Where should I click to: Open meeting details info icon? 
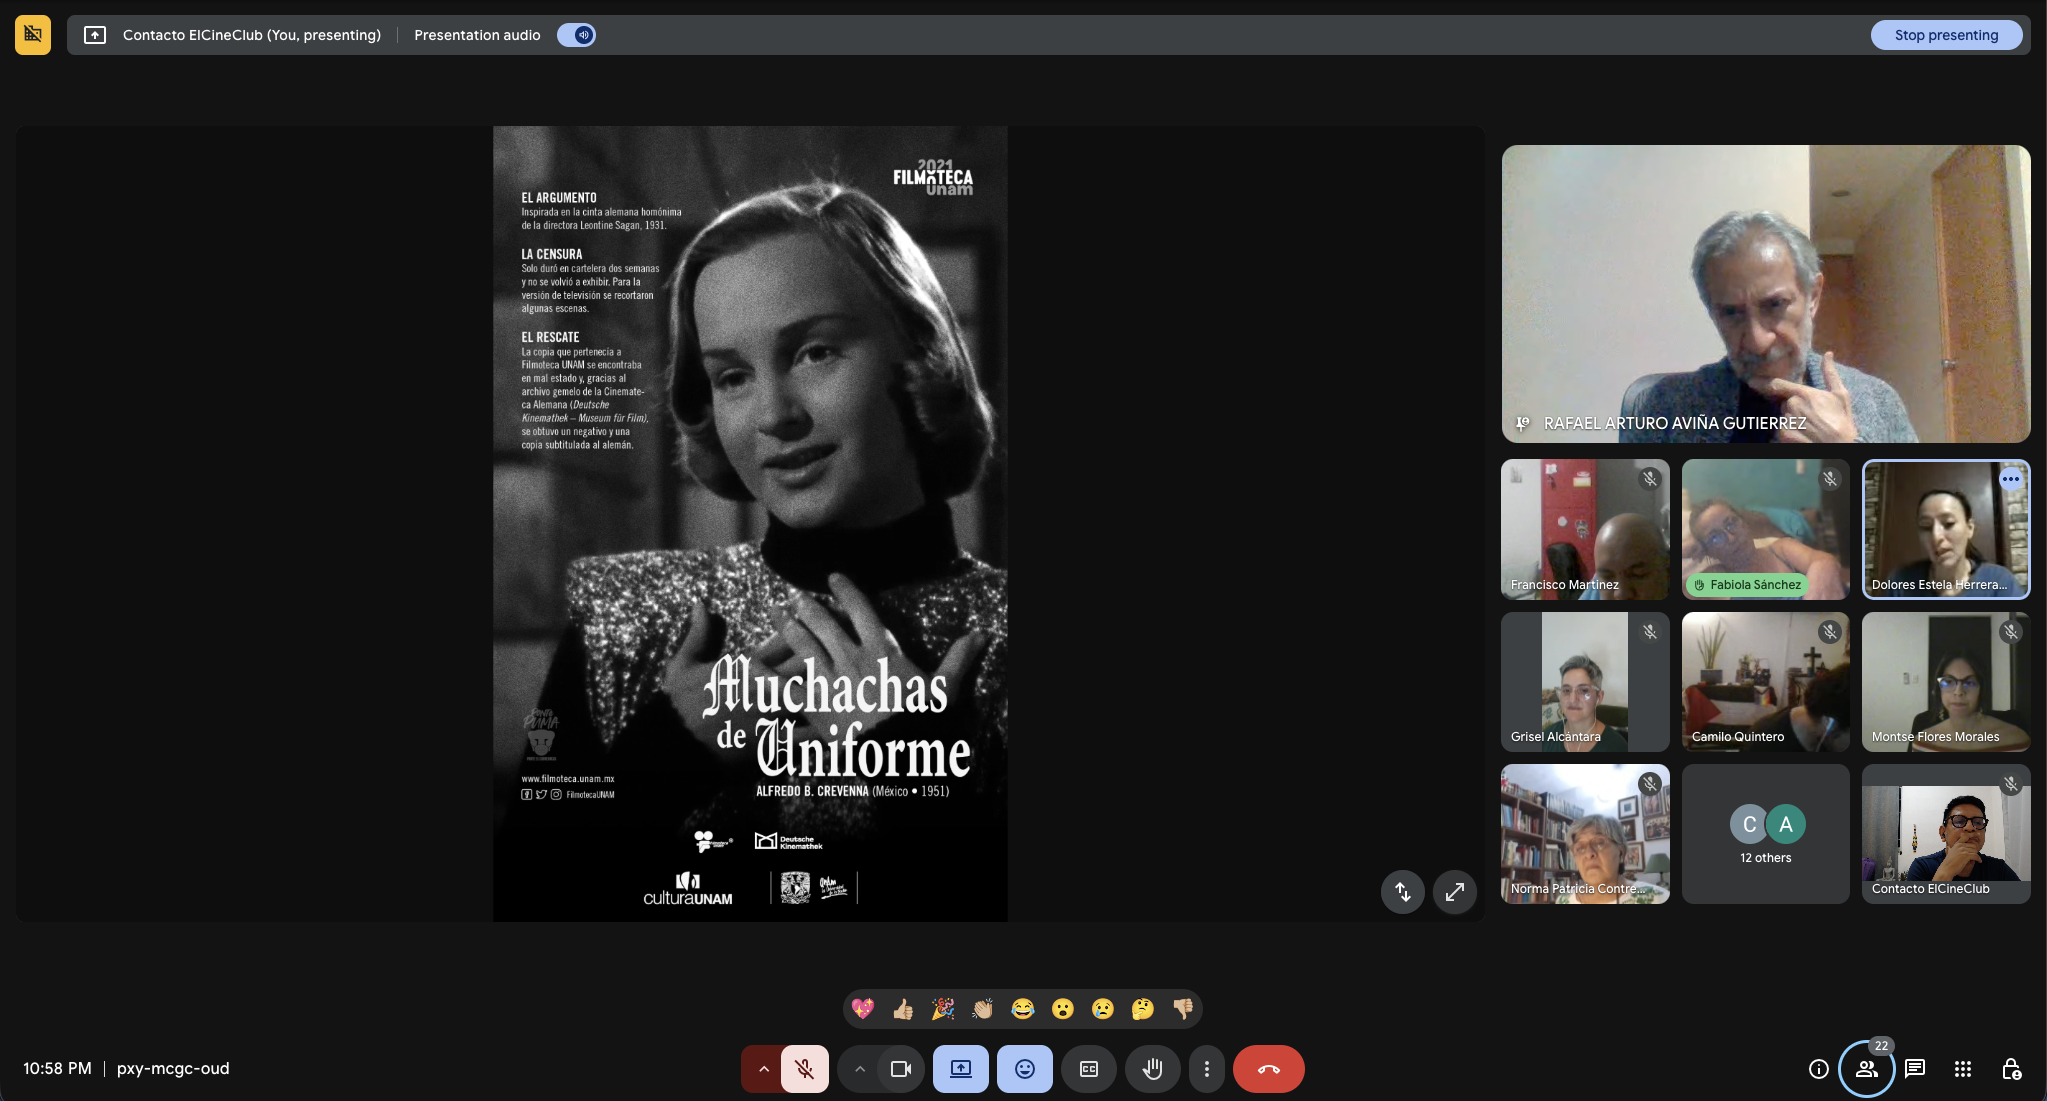tap(1819, 1069)
